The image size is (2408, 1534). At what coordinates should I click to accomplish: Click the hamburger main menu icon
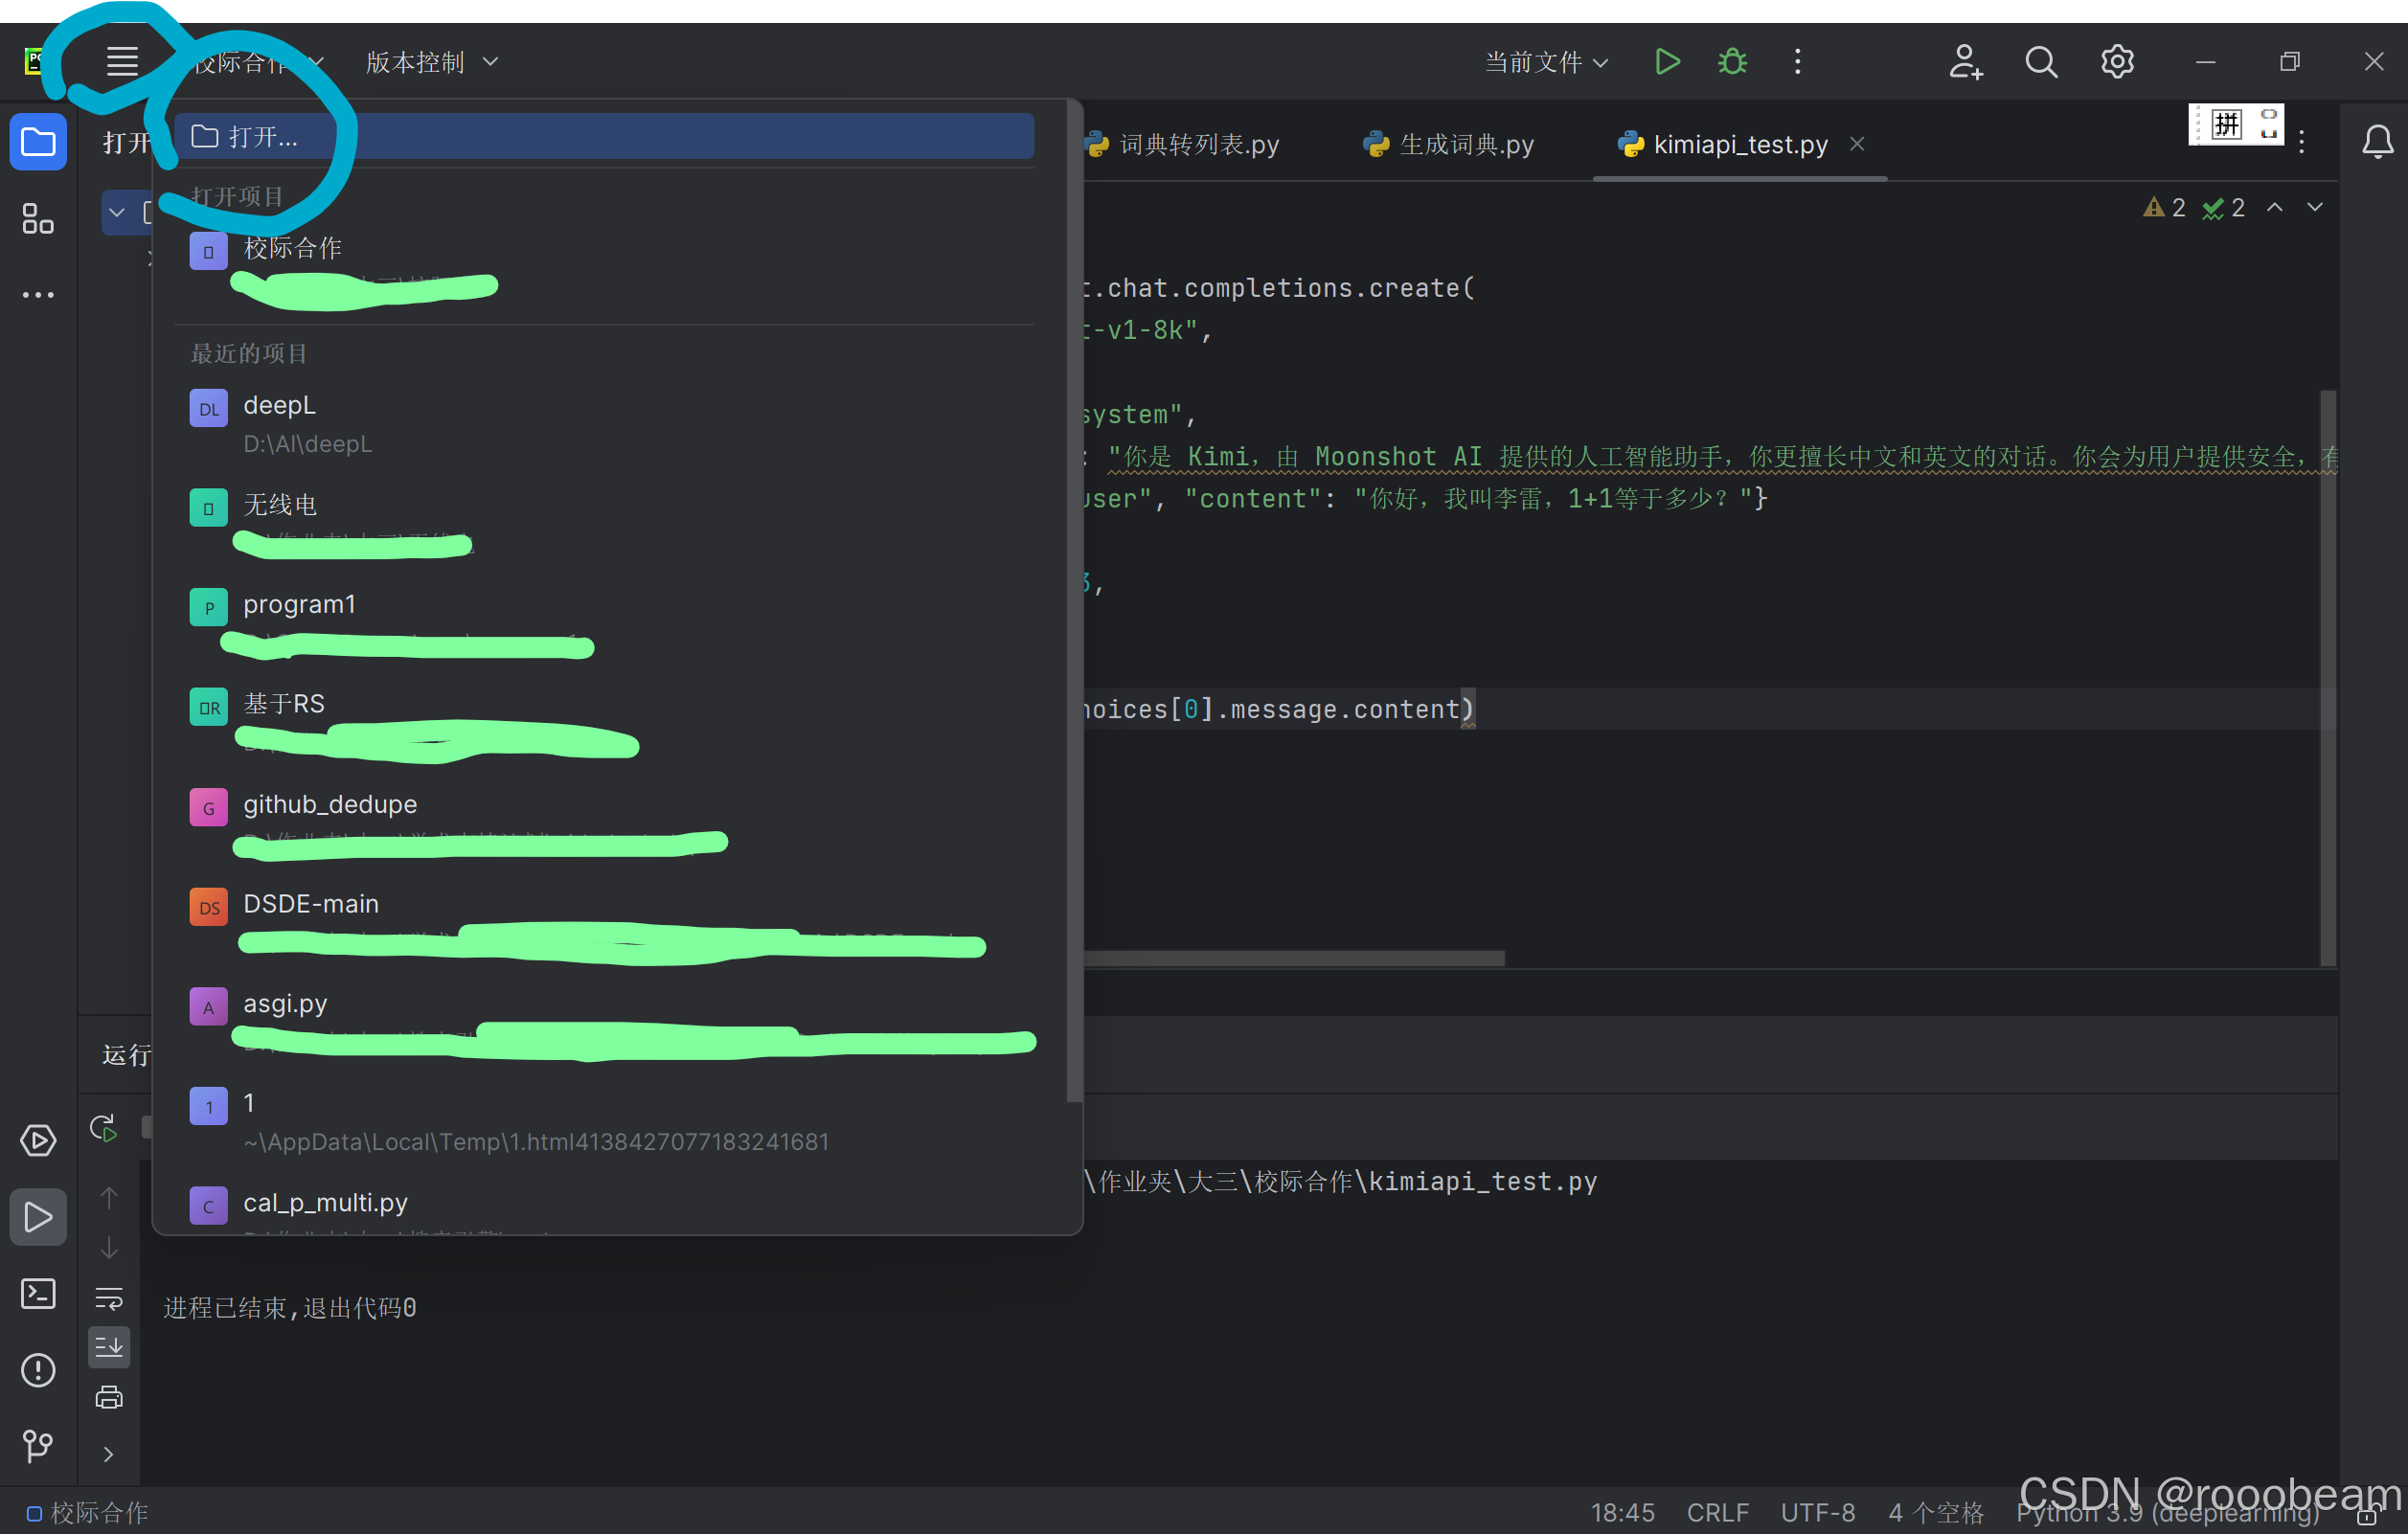tap(122, 61)
